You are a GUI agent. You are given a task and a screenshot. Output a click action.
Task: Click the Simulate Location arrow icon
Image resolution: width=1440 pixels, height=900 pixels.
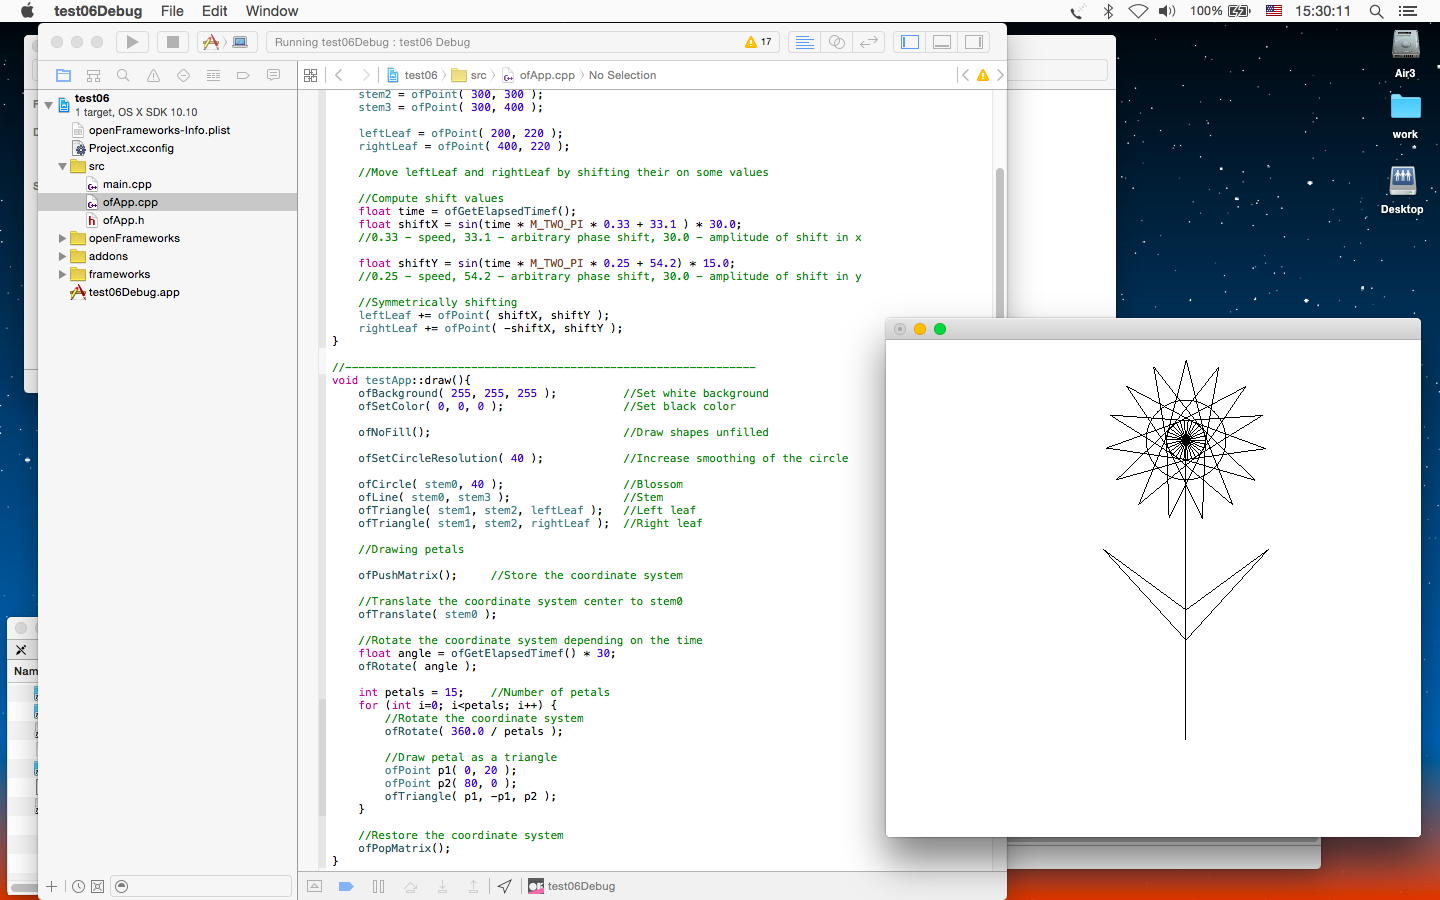point(505,886)
